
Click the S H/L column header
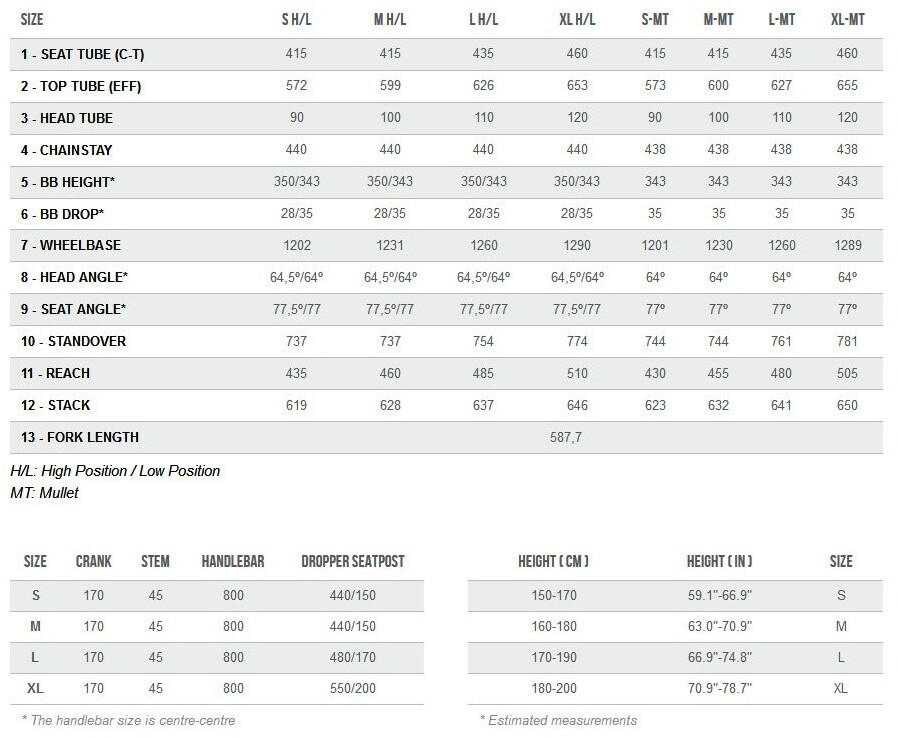coord(297,20)
